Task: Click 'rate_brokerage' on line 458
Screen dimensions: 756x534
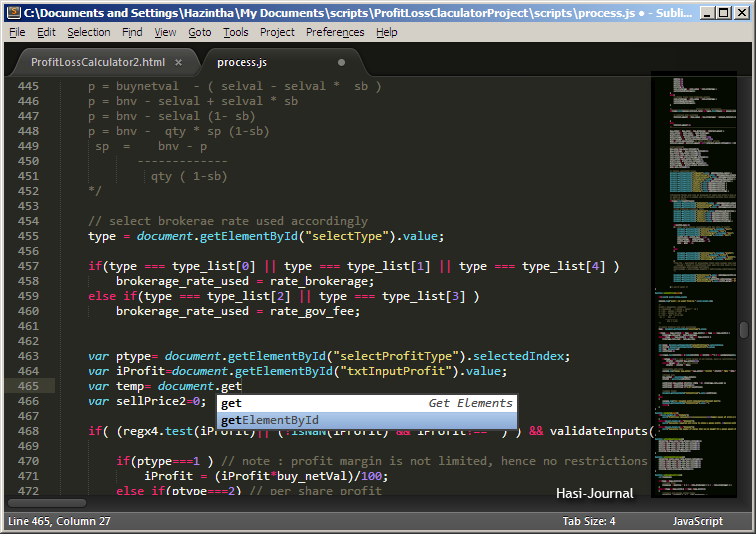Action: (319, 281)
